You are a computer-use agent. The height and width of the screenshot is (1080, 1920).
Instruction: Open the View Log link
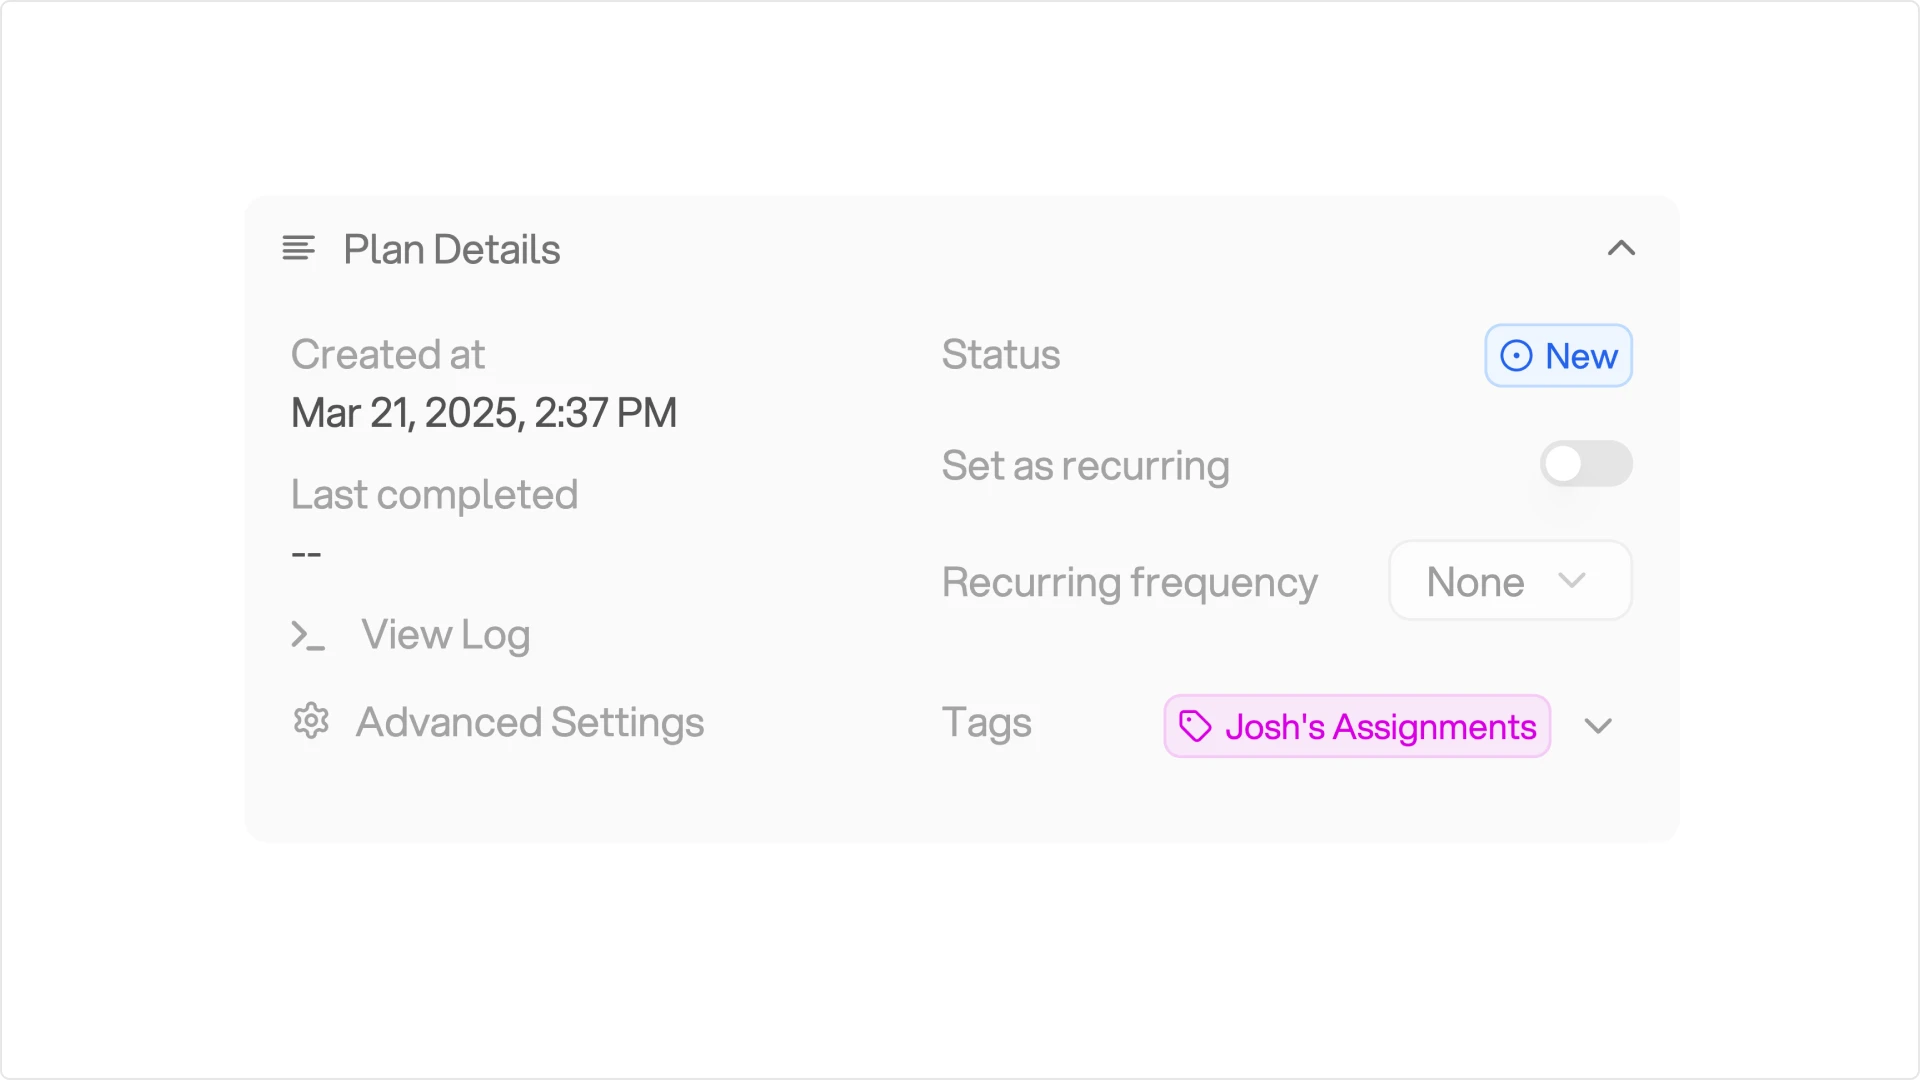[445, 635]
